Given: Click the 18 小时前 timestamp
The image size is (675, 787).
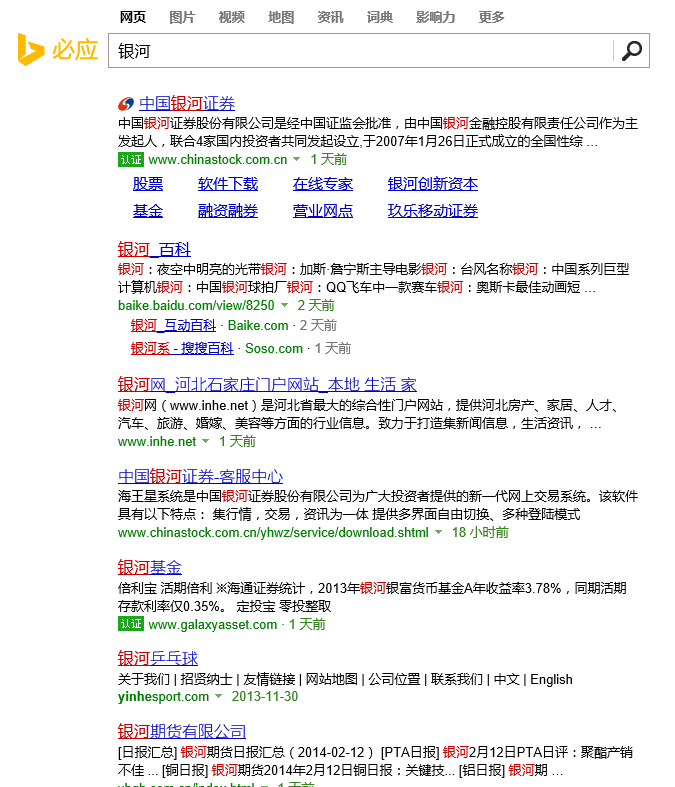Looking at the screenshot, I should click(x=480, y=533).
